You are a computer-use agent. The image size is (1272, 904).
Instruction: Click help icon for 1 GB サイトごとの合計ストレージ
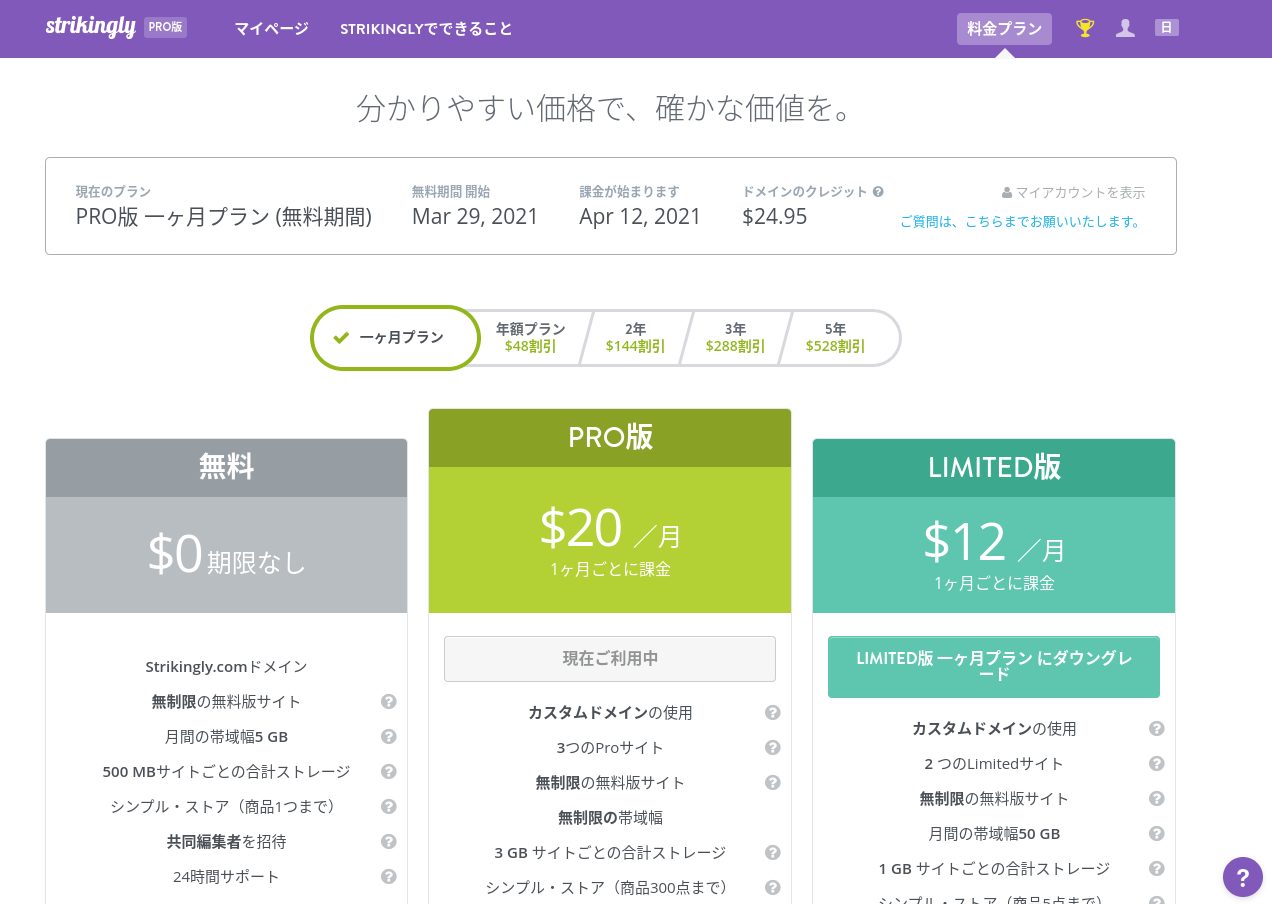click(1157, 869)
